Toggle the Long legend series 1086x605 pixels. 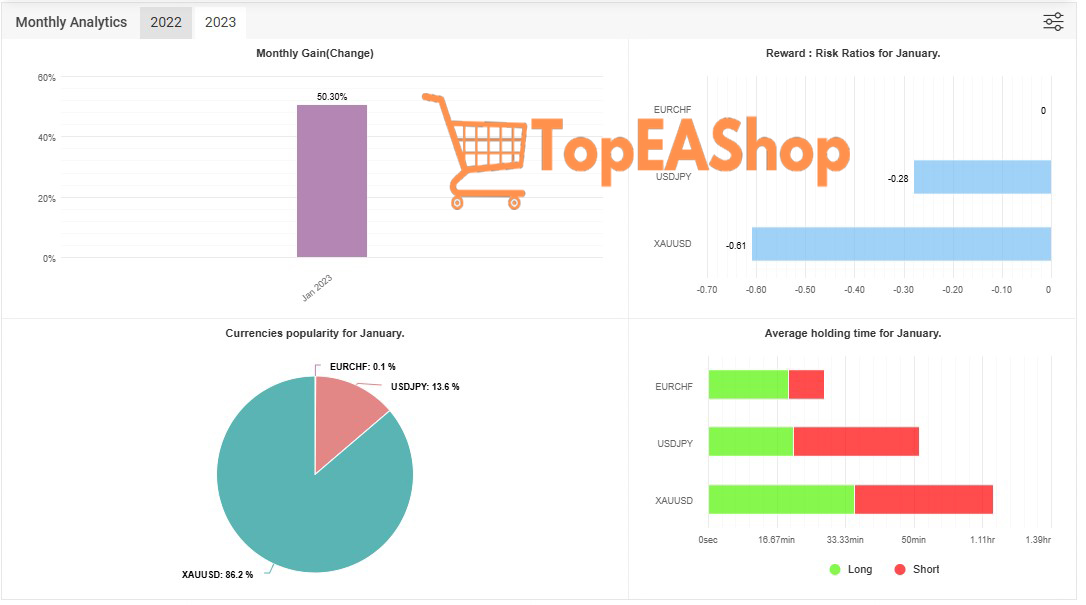tap(850, 569)
